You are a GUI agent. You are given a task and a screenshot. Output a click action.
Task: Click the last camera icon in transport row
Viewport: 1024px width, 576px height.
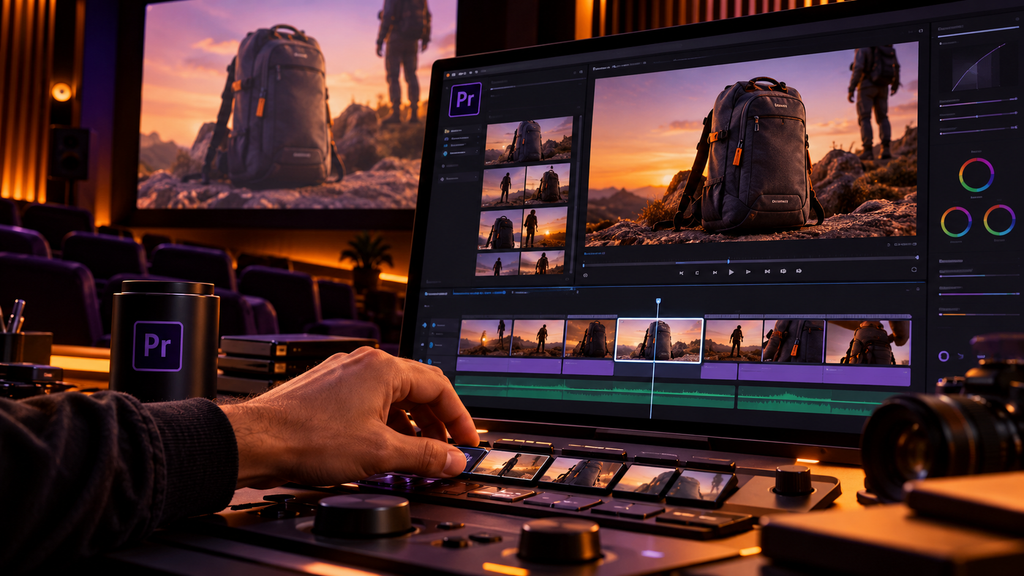(x=799, y=271)
